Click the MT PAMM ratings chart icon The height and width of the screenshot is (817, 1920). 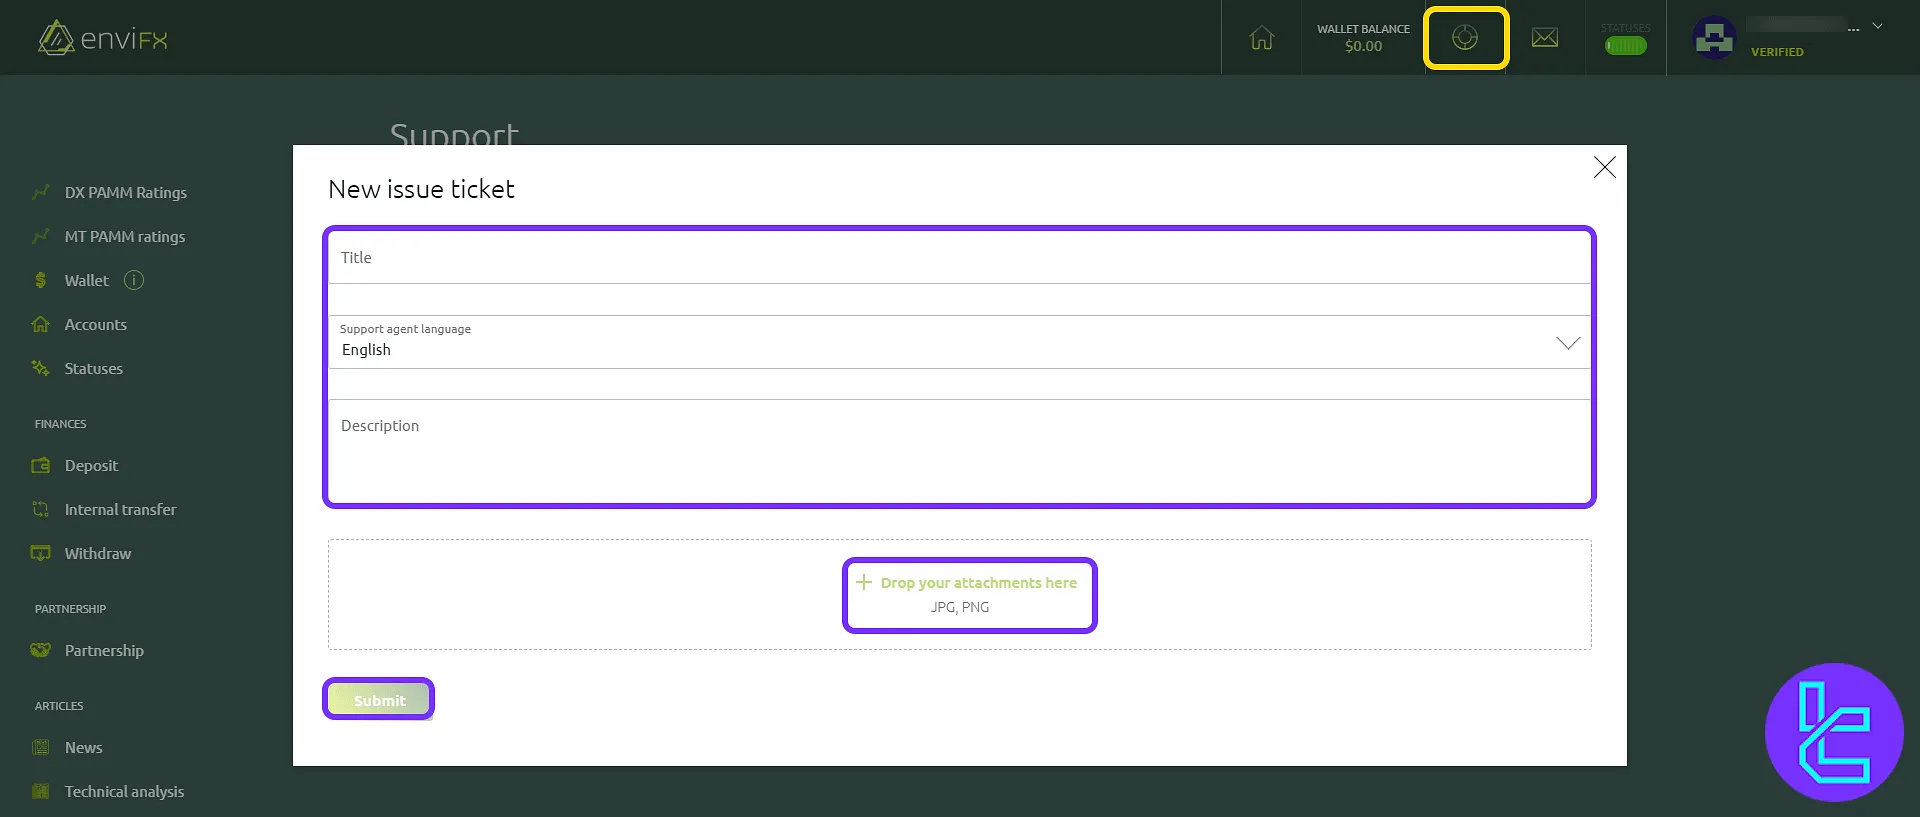[x=40, y=236]
